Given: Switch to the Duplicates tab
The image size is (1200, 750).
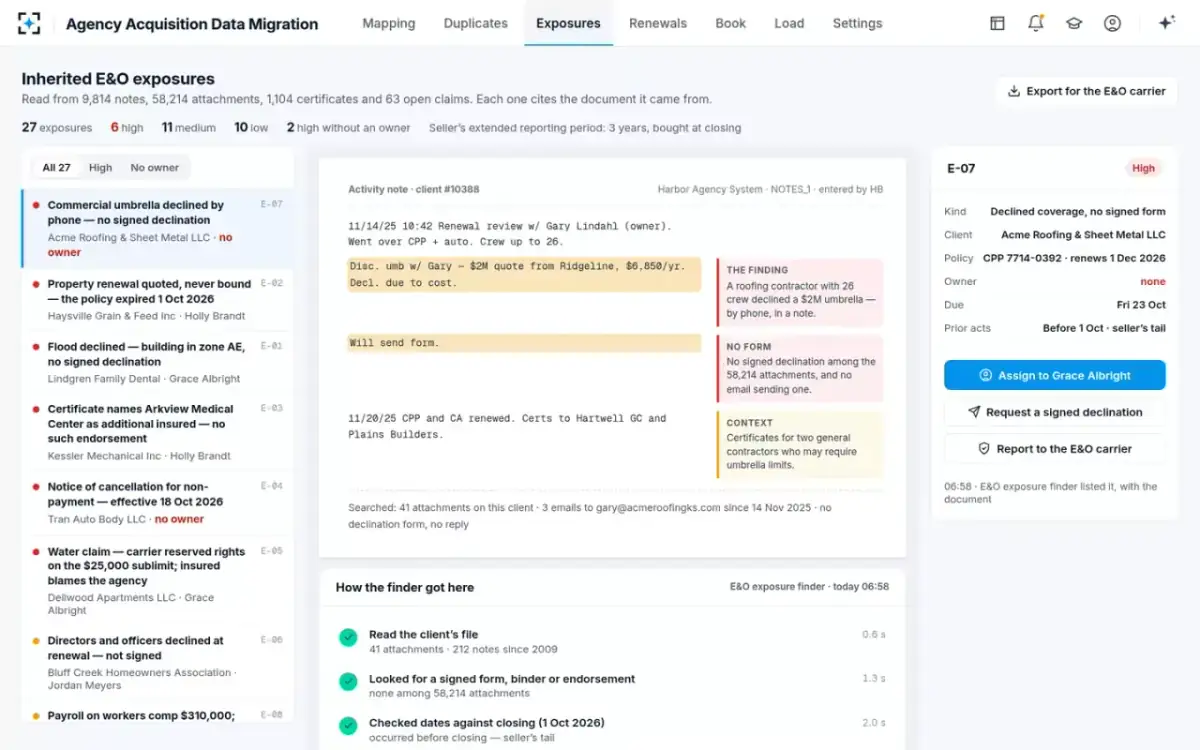Looking at the screenshot, I should [x=475, y=23].
